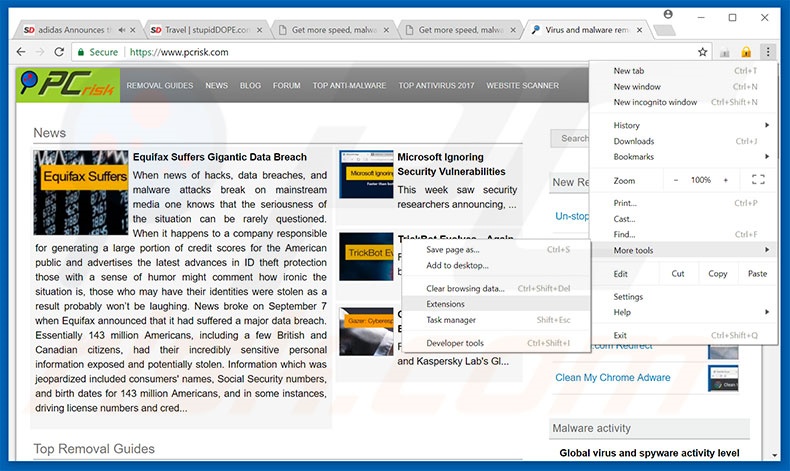Screen dimensions: 790x471
Task: Open Settings from Chrome menu
Action: (683, 296)
